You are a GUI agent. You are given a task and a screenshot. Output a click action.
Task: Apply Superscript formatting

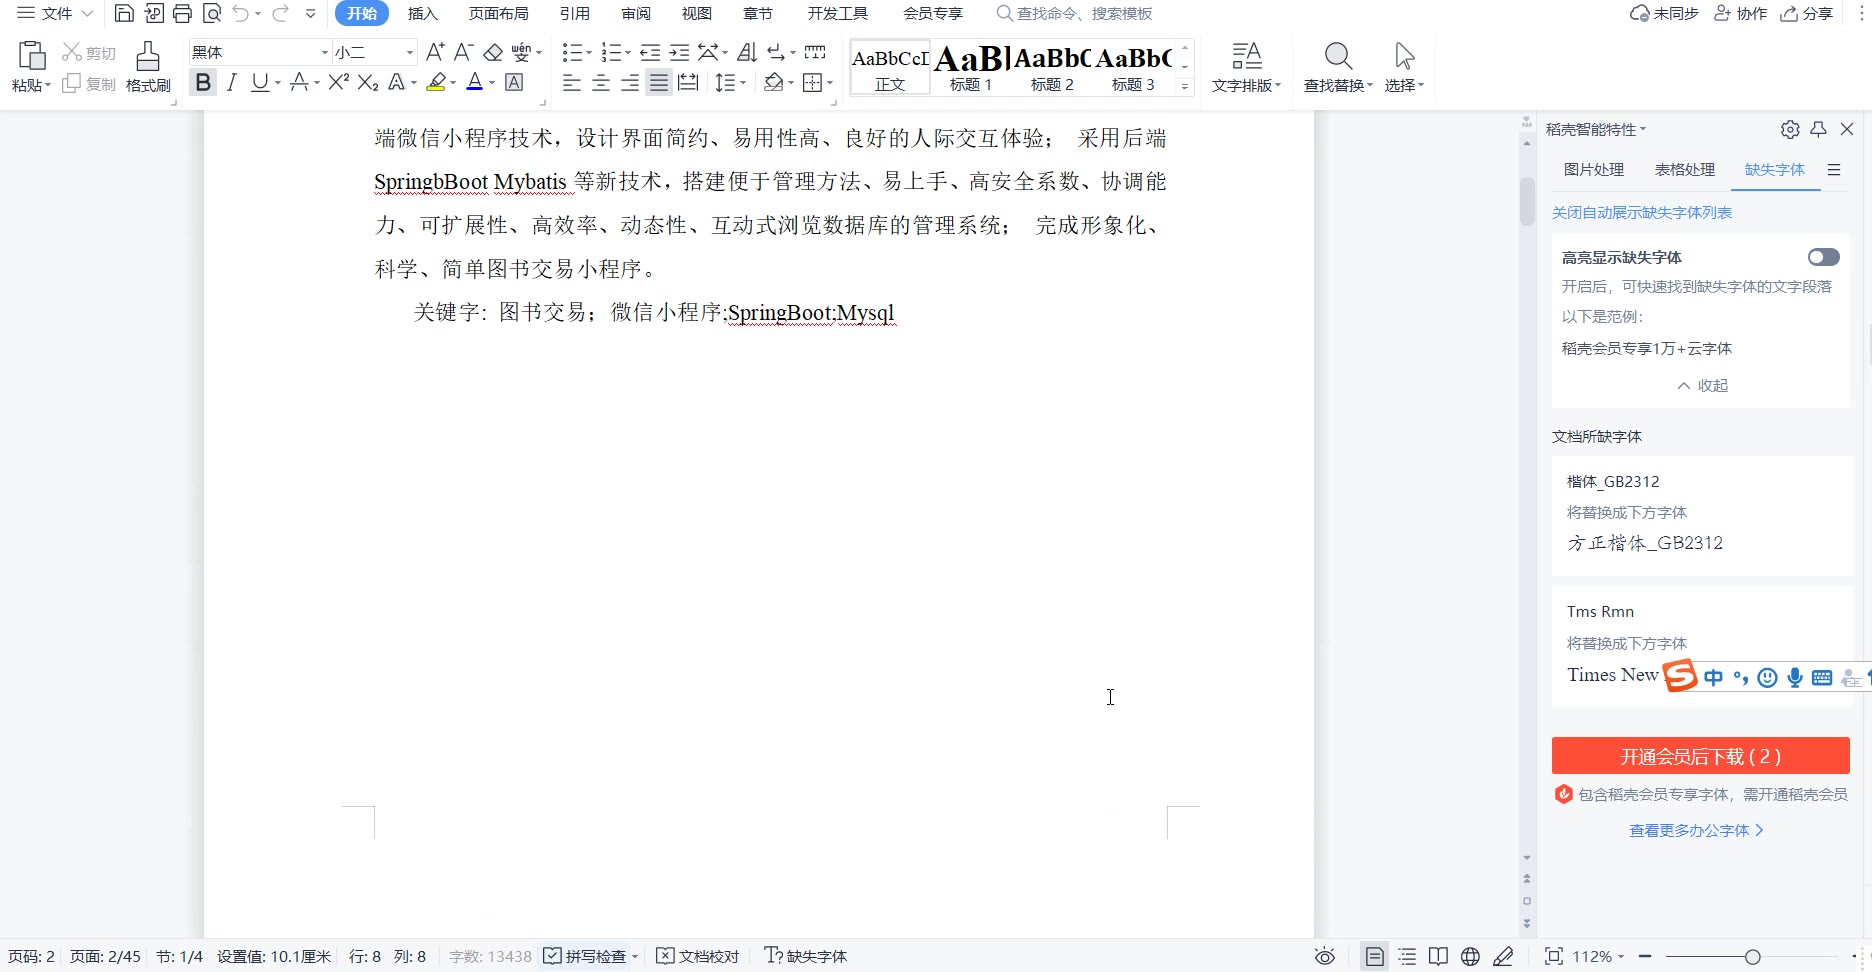click(x=339, y=82)
